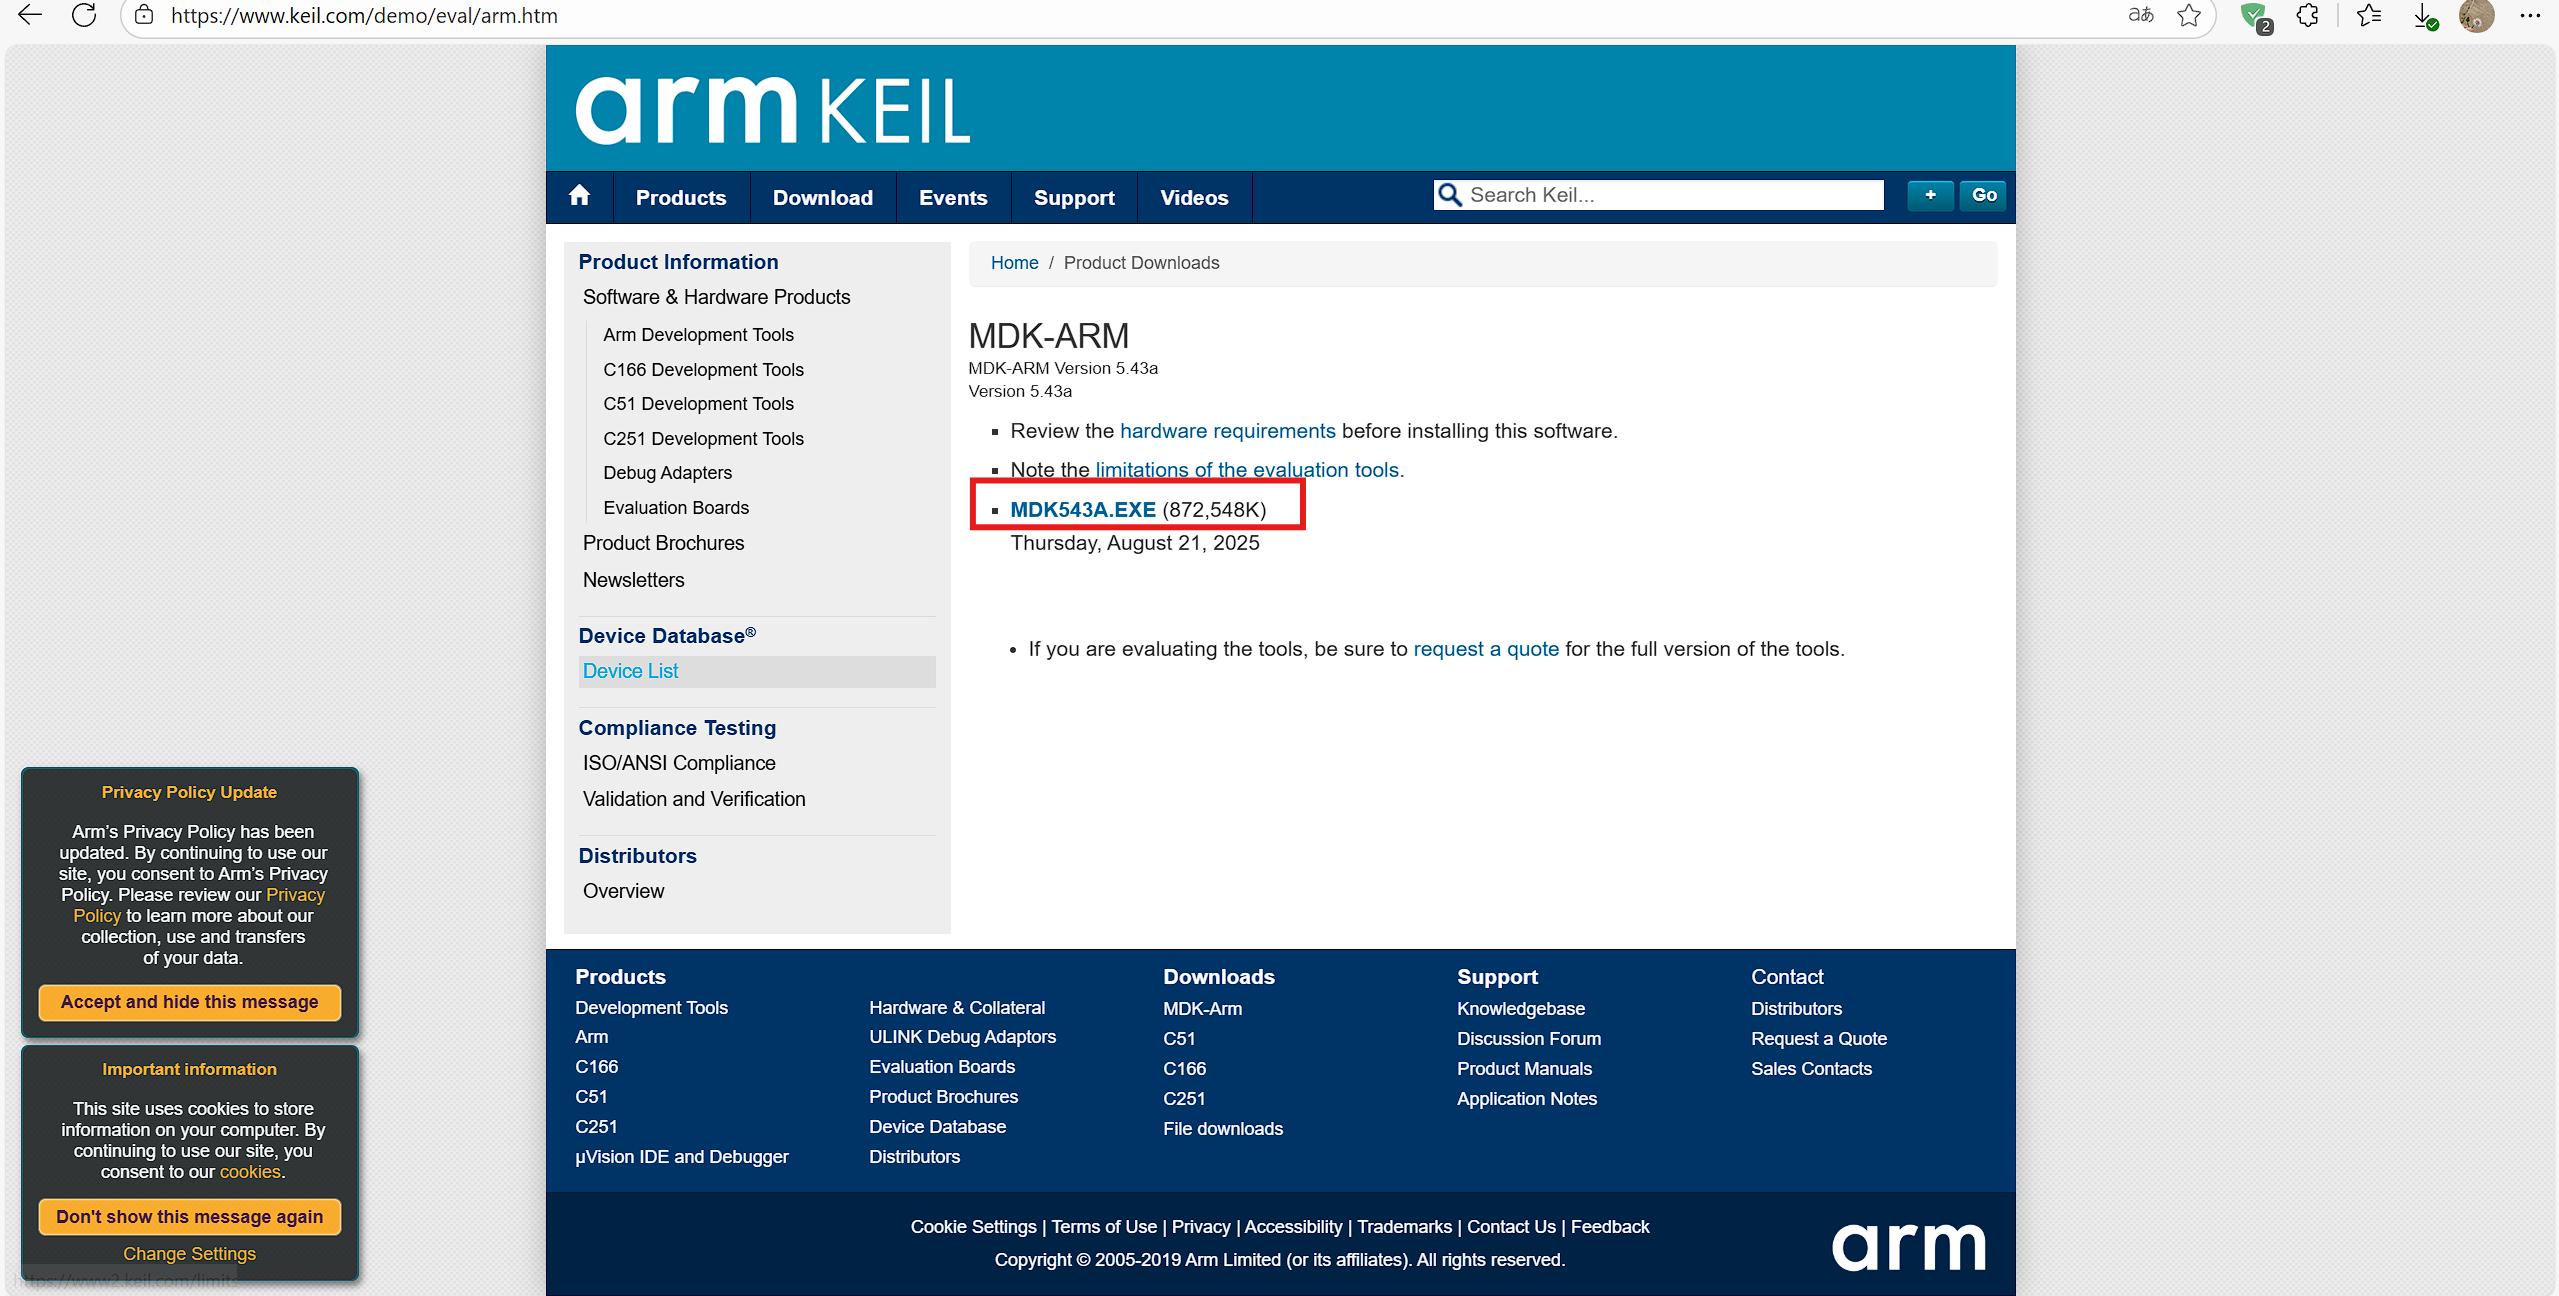Open the Videos navigation menu
The width and height of the screenshot is (2559, 1296).
[x=1194, y=198]
